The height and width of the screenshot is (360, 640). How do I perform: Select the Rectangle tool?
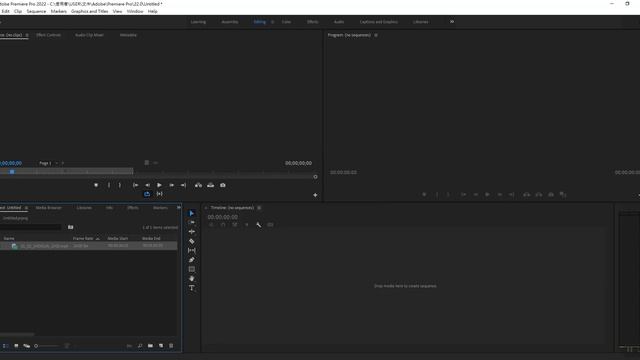point(191,269)
